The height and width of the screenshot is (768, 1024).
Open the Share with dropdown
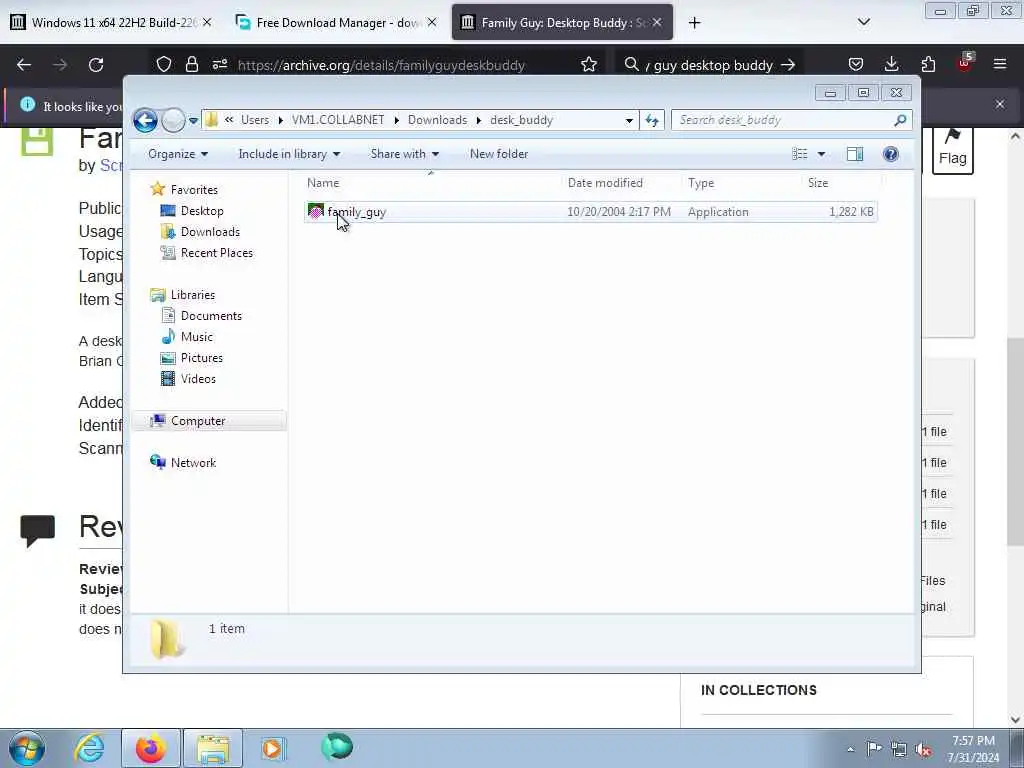pyautogui.click(x=404, y=154)
